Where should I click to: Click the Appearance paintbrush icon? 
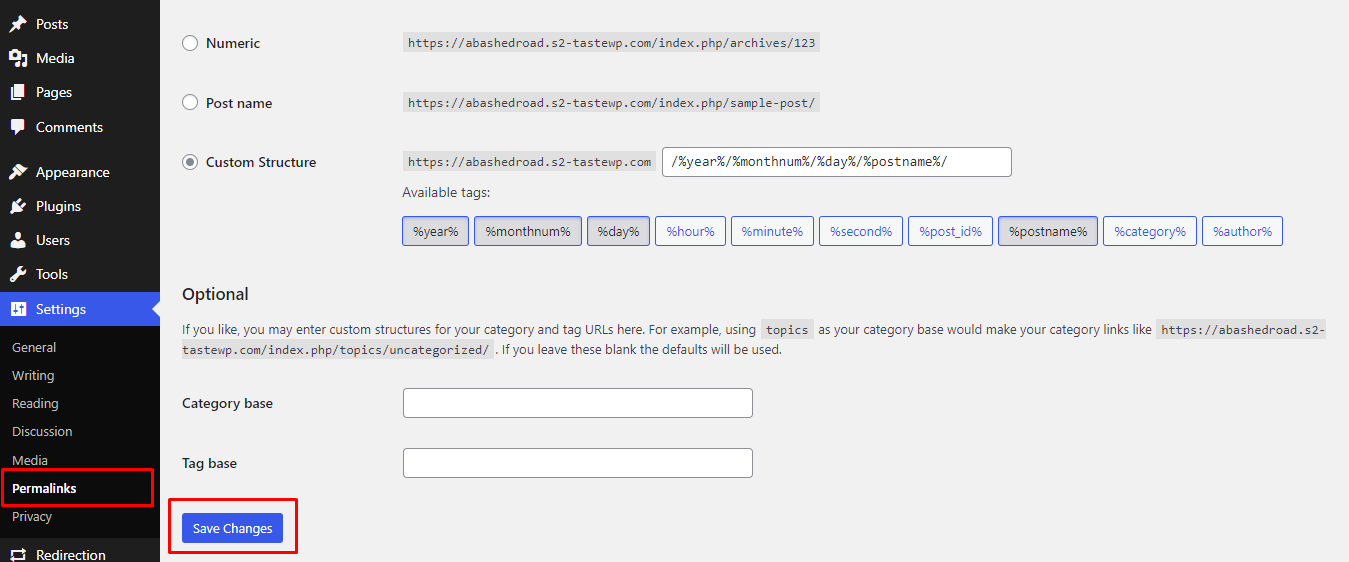point(18,172)
